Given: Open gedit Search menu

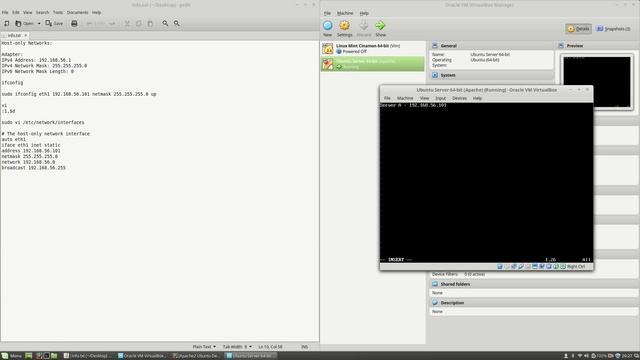Looking at the screenshot, I should coord(42,13).
